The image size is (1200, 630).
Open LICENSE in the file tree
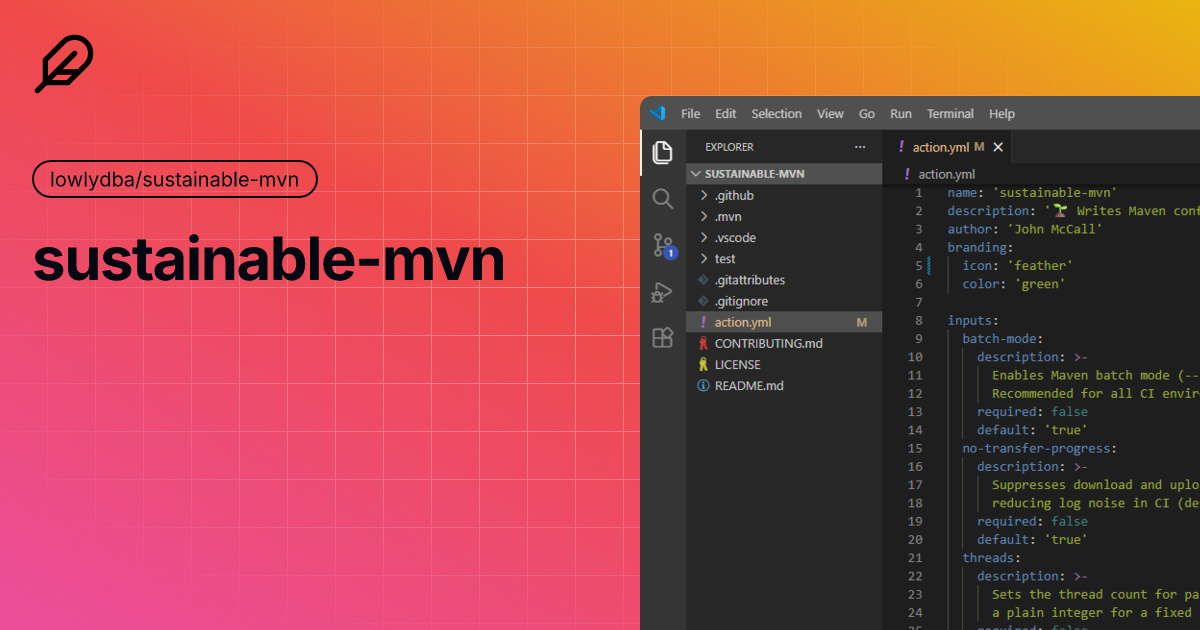pos(784,364)
